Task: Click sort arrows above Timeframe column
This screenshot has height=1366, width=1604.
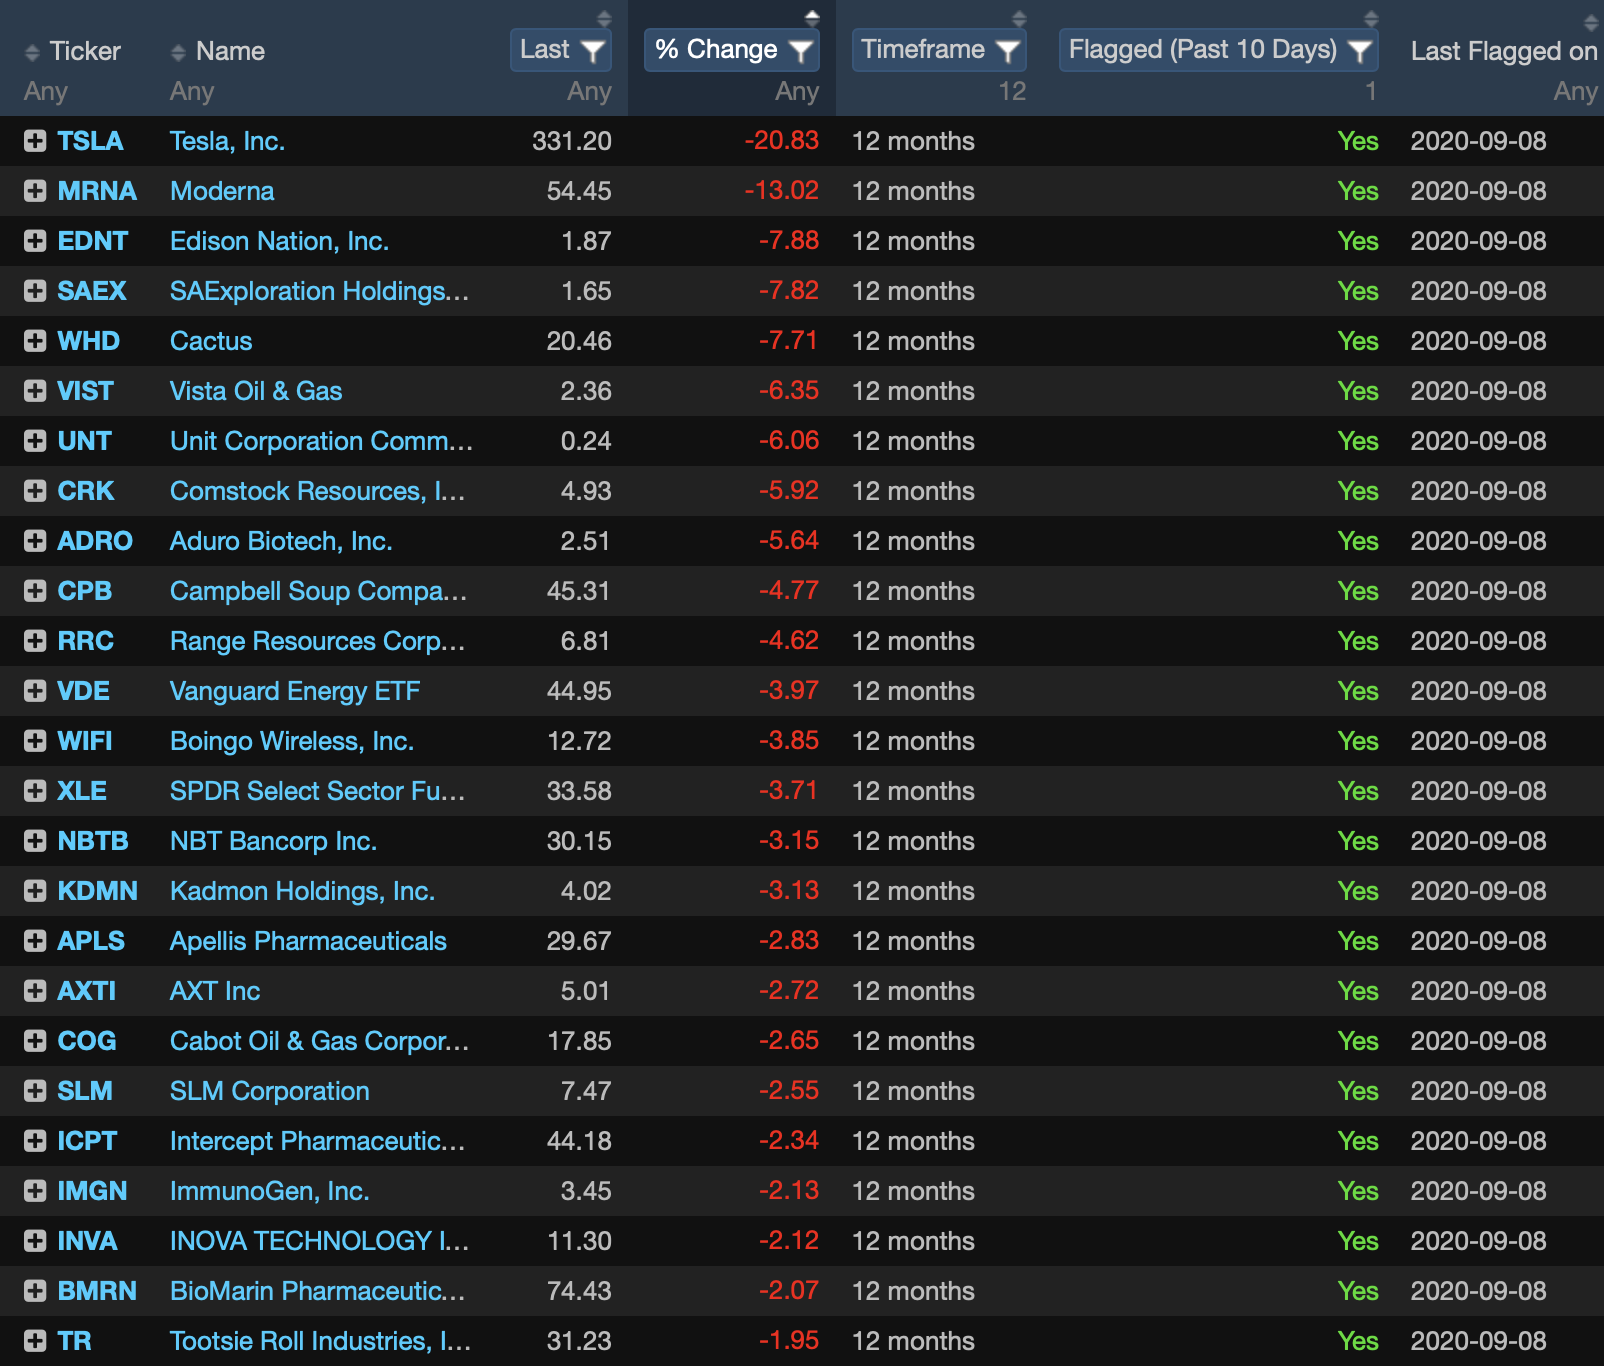Action: click(1019, 18)
